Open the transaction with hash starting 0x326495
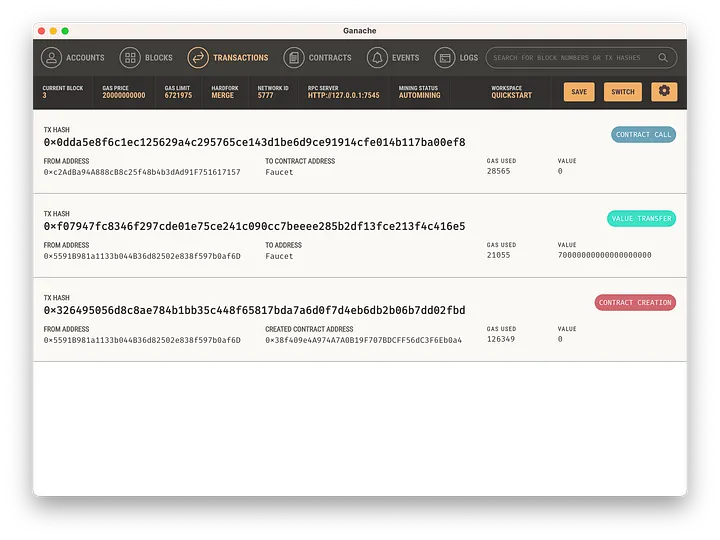Screen dimensions: 720x540 pyautogui.click(x=254, y=310)
